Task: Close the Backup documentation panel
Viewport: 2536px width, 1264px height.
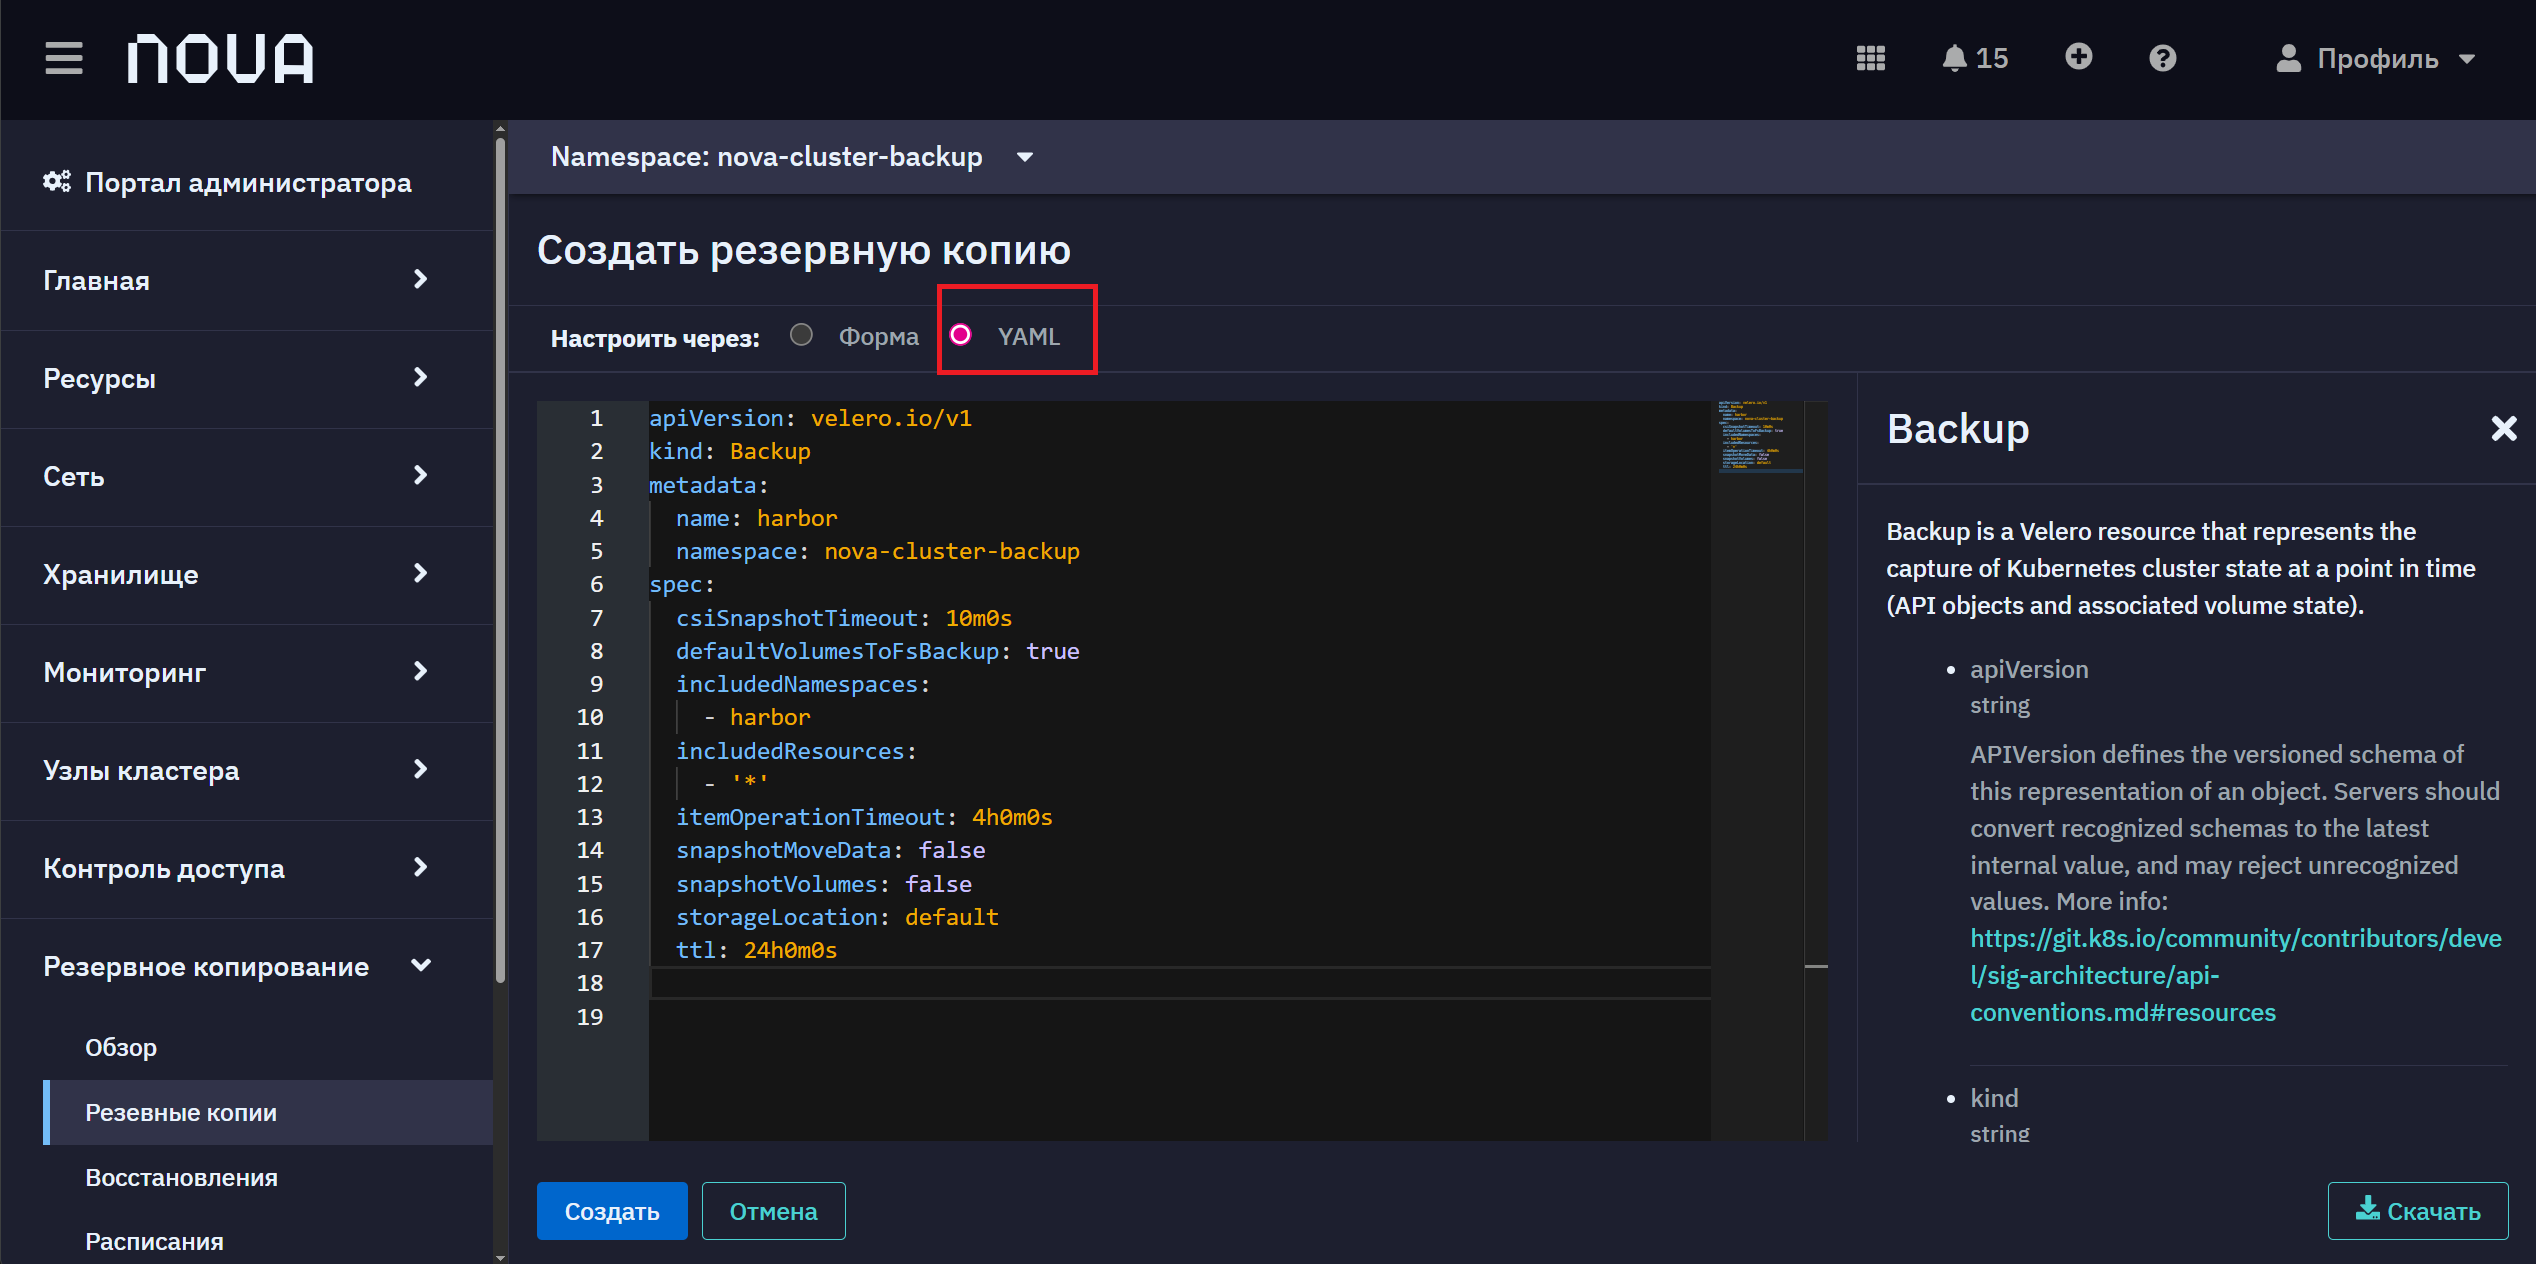Action: (x=2503, y=429)
